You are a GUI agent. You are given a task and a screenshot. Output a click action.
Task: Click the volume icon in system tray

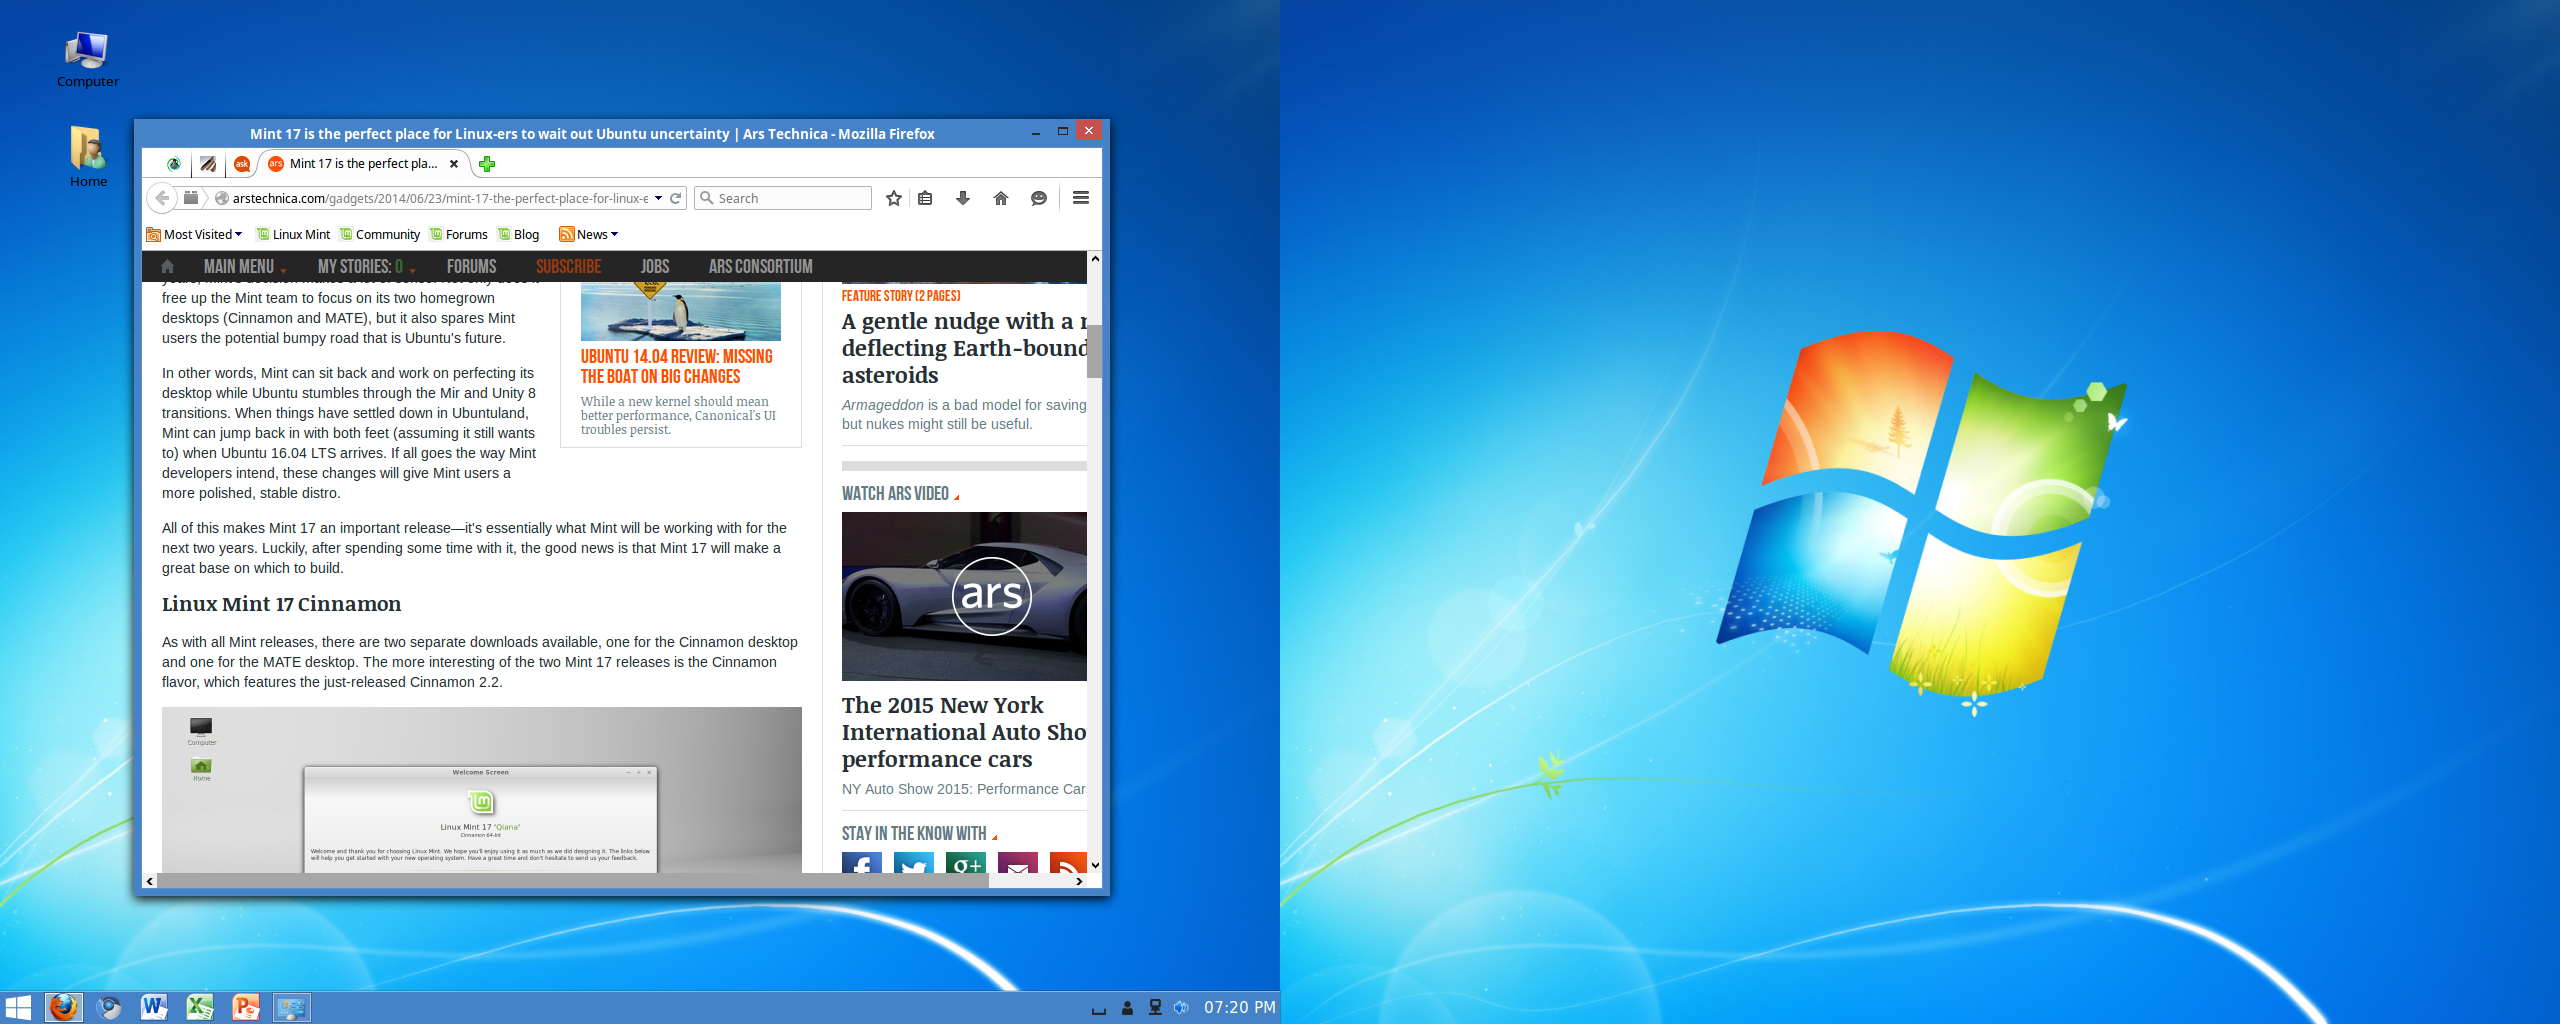[1182, 1007]
